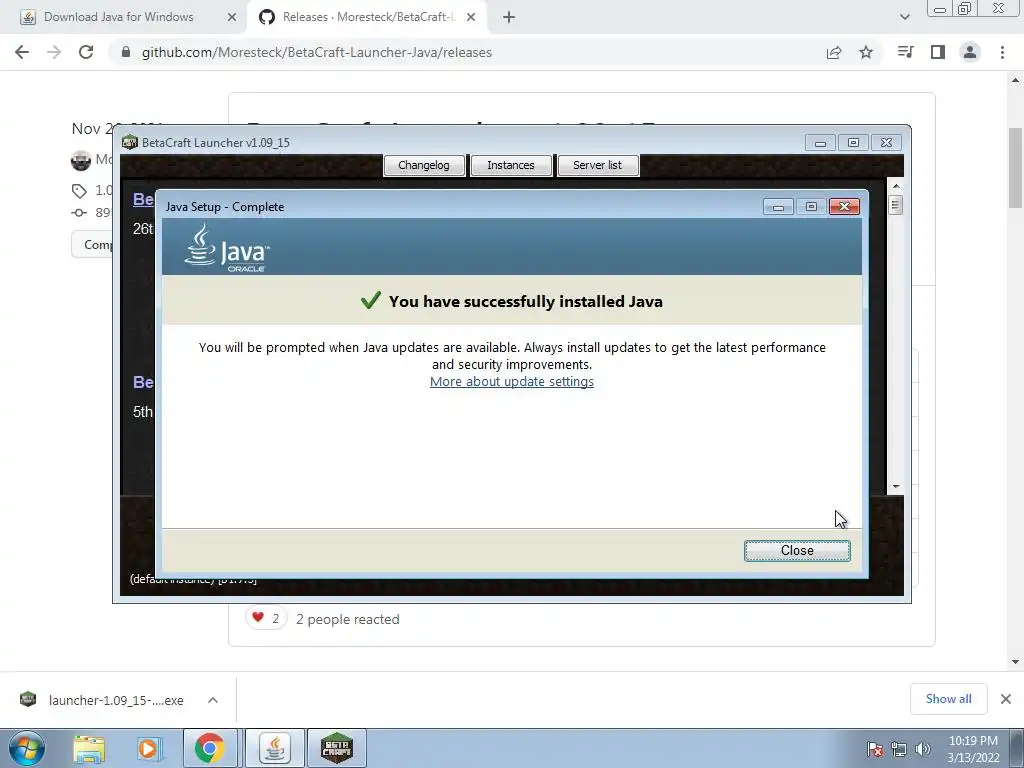Toggle the Chrome side panel
1024x768 pixels.
pyautogui.click(x=938, y=52)
